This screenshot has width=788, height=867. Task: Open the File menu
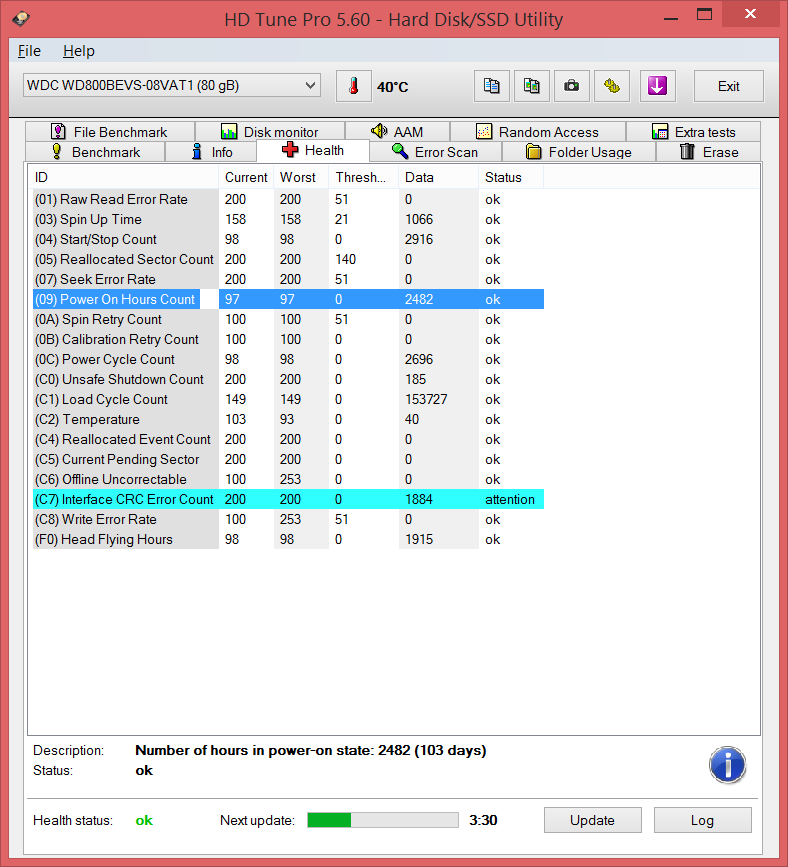pyautogui.click(x=29, y=51)
